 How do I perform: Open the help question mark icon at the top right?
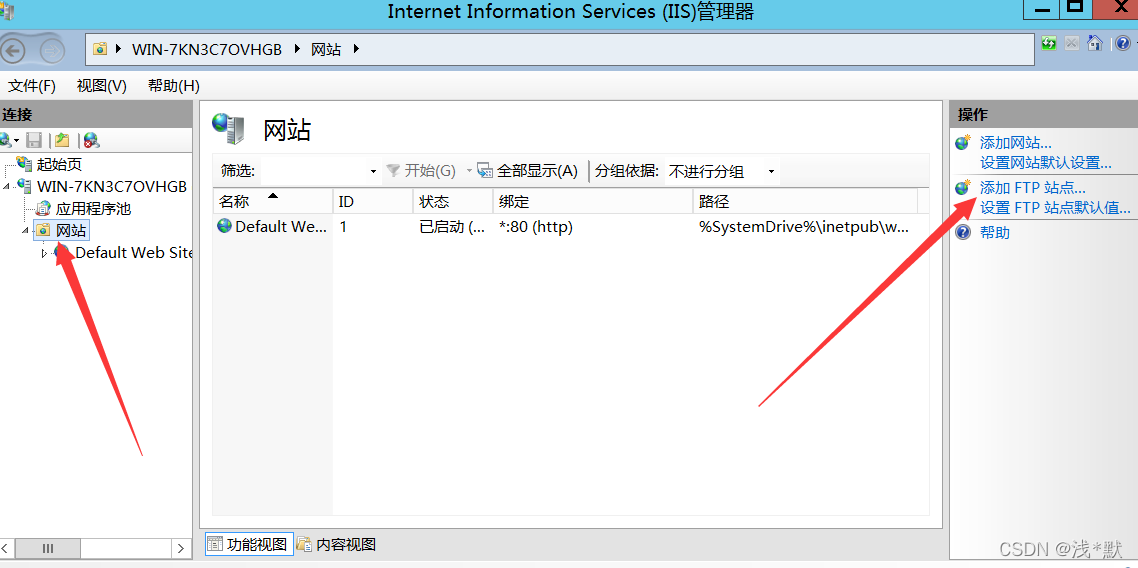pyautogui.click(x=1122, y=44)
